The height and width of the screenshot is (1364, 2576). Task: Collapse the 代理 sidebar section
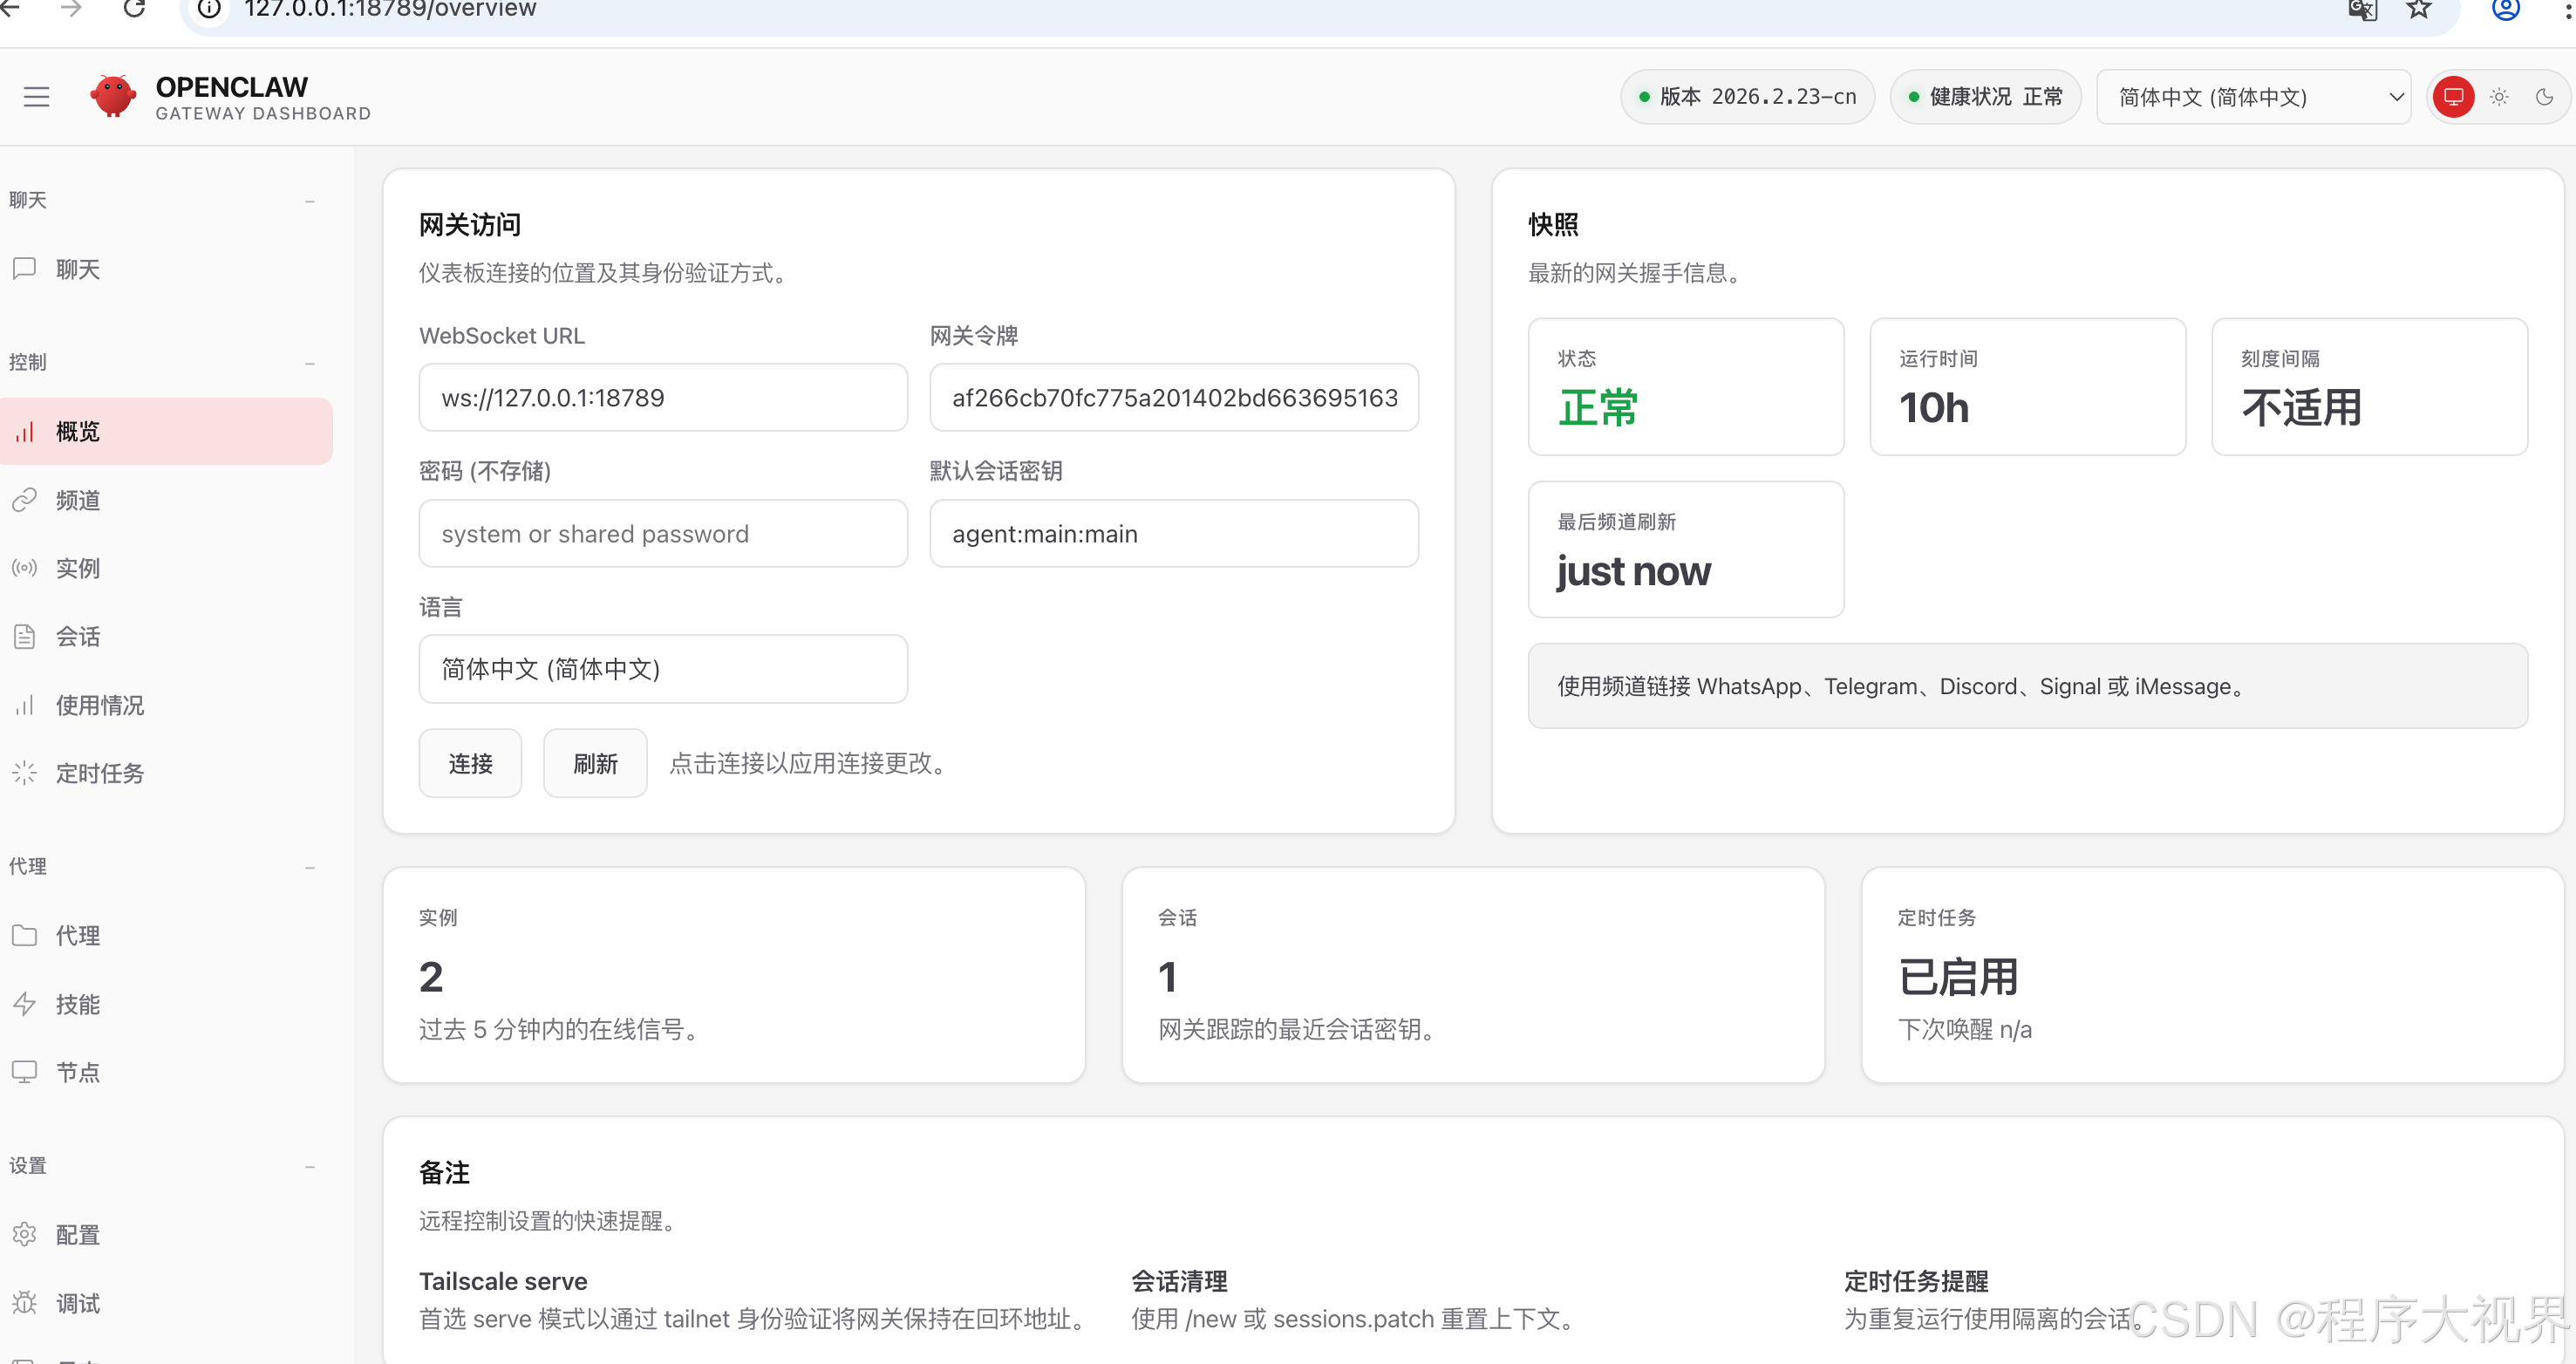(x=310, y=867)
